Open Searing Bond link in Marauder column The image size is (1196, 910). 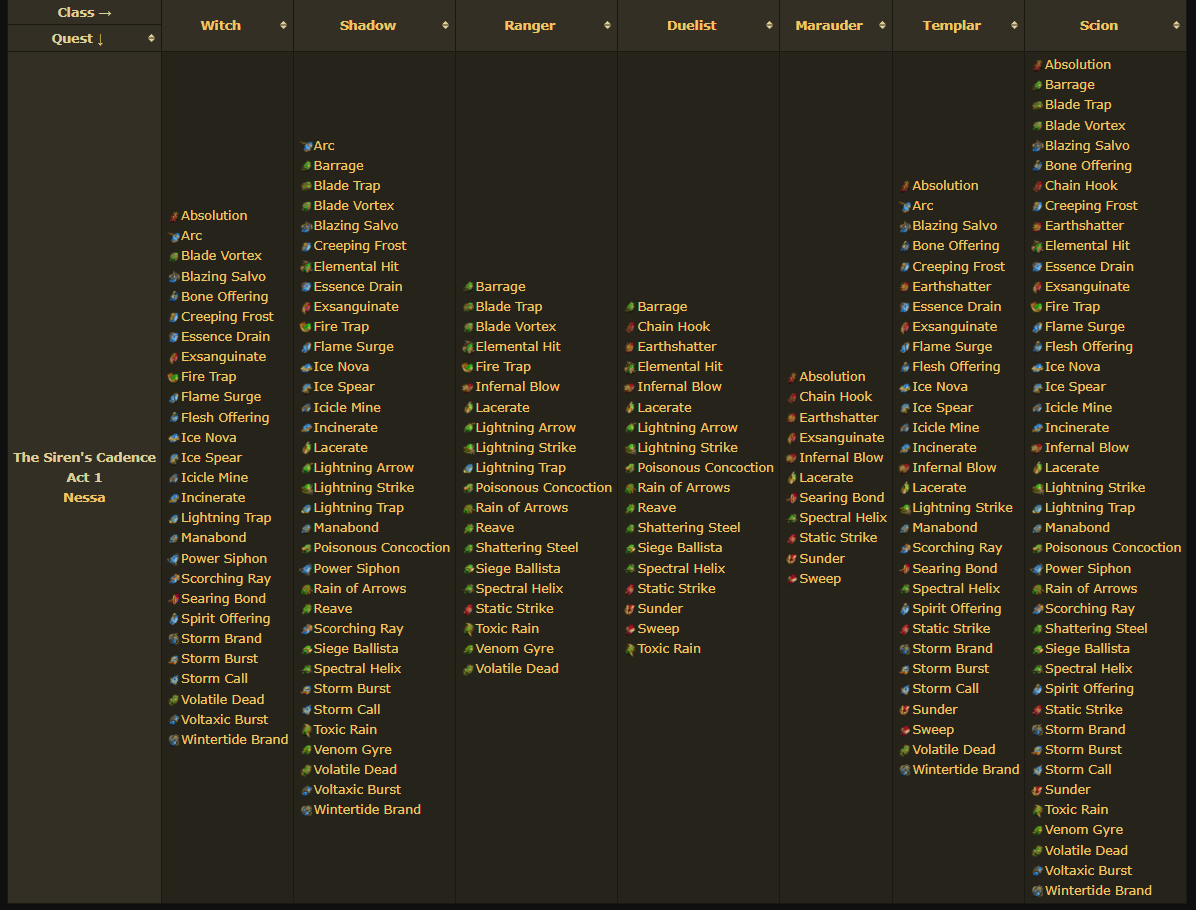coord(842,497)
